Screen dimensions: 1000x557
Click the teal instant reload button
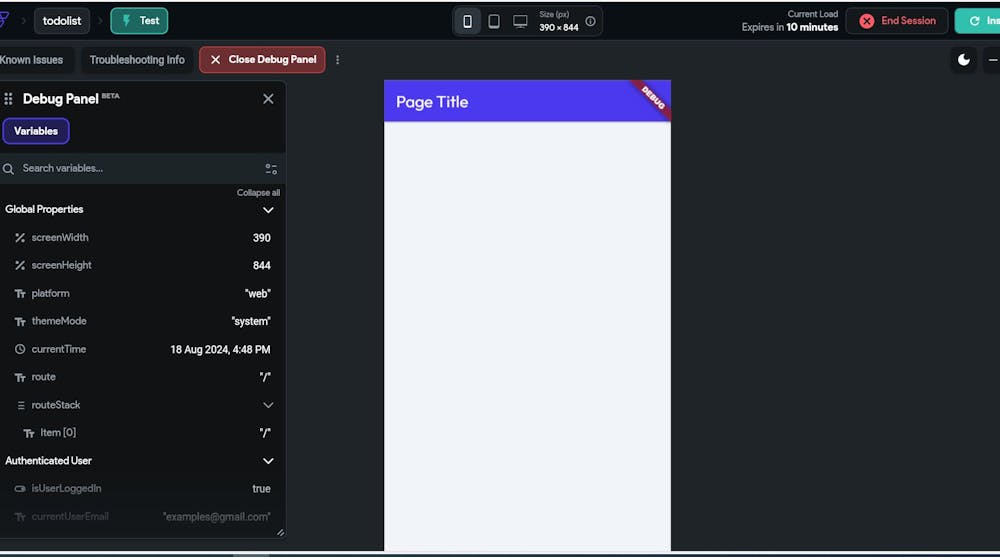[978, 21]
